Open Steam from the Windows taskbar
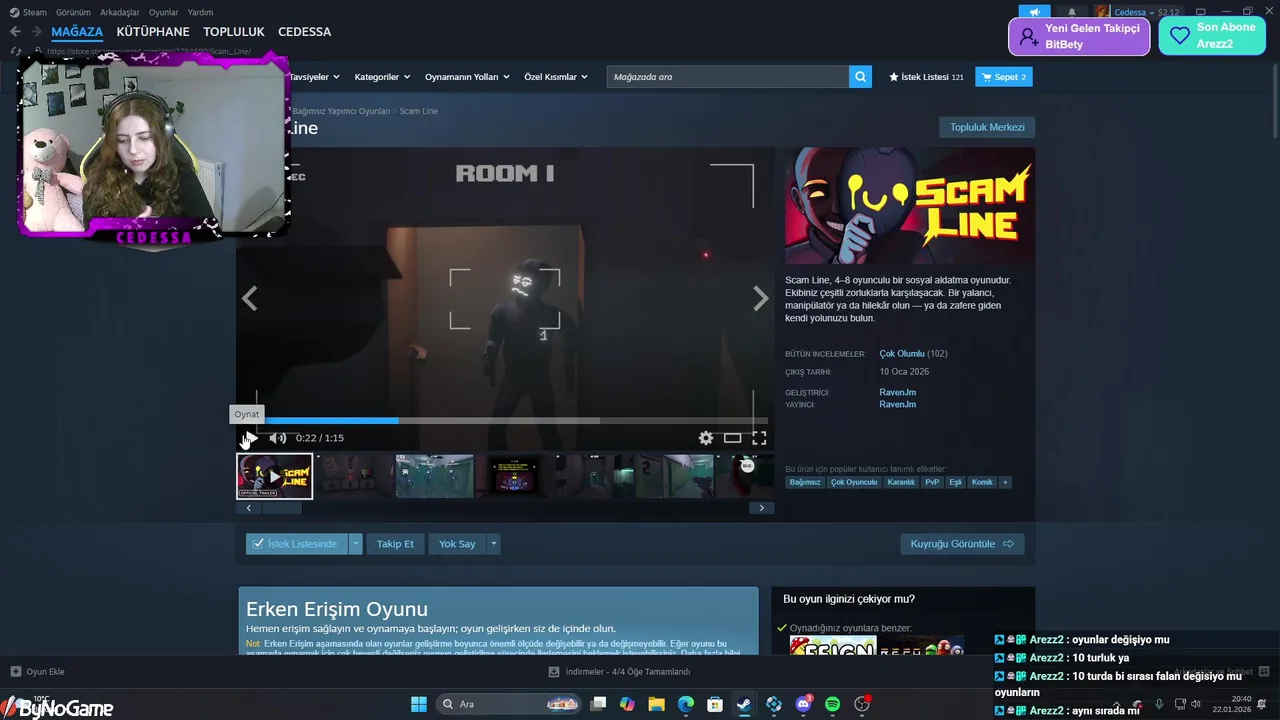 coord(744,704)
